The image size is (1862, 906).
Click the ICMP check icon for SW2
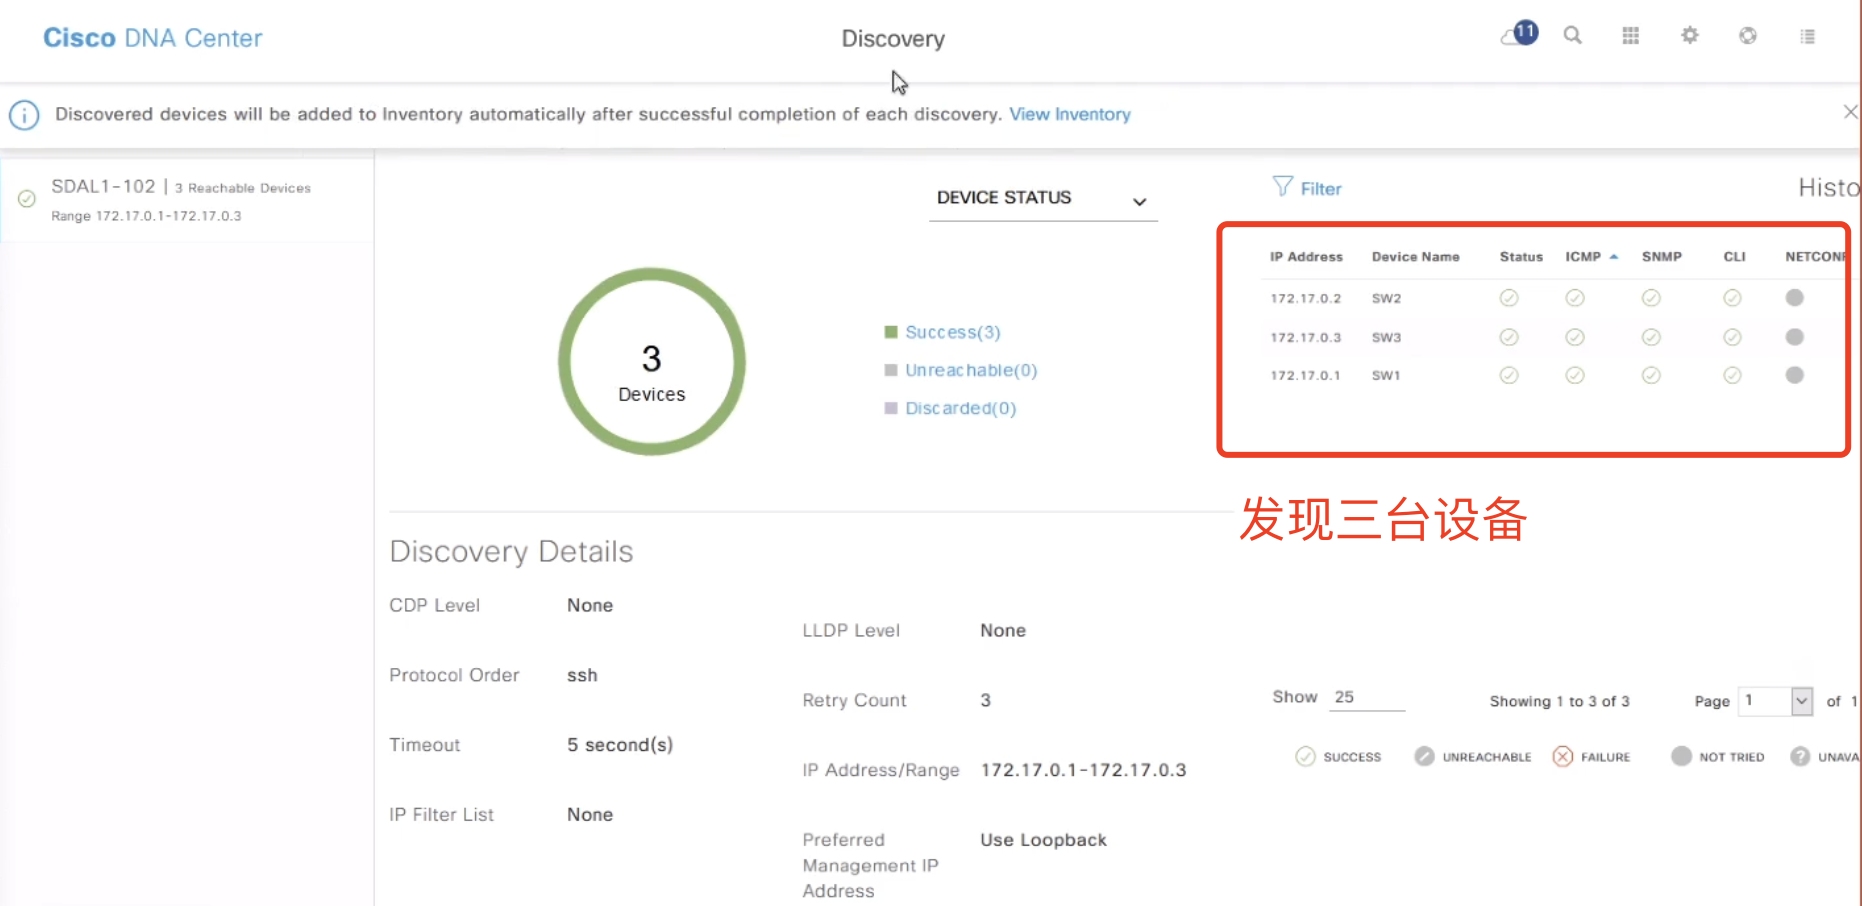coord(1575,298)
